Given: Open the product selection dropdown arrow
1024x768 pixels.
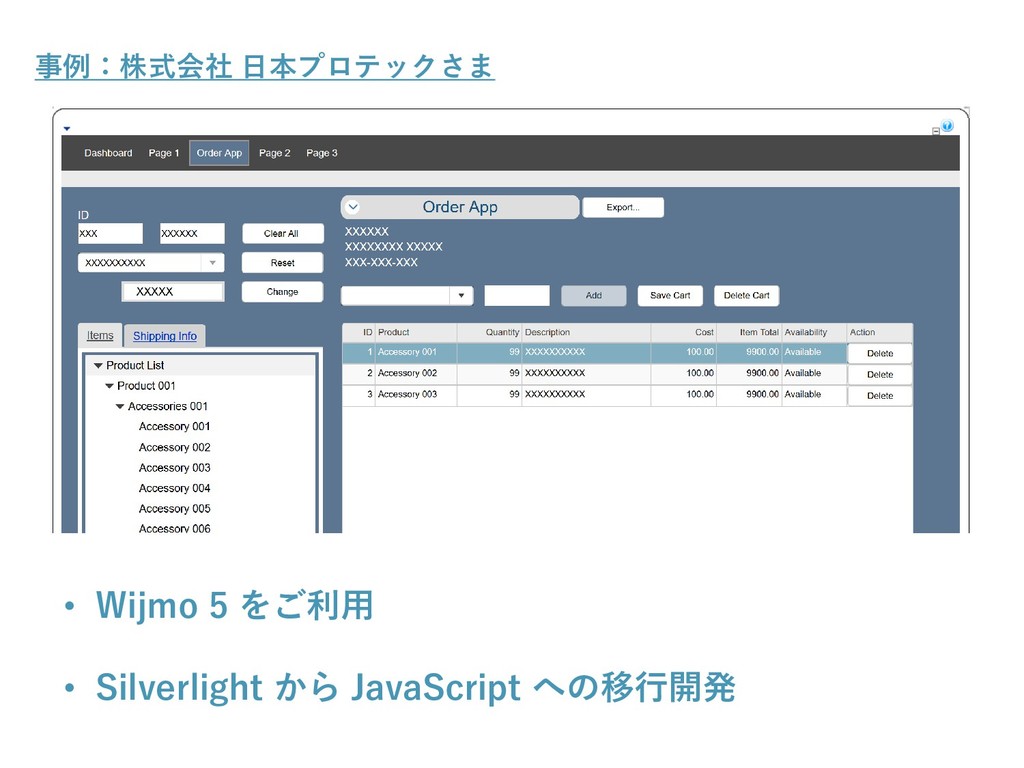Looking at the screenshot, I should pos(461,295).
